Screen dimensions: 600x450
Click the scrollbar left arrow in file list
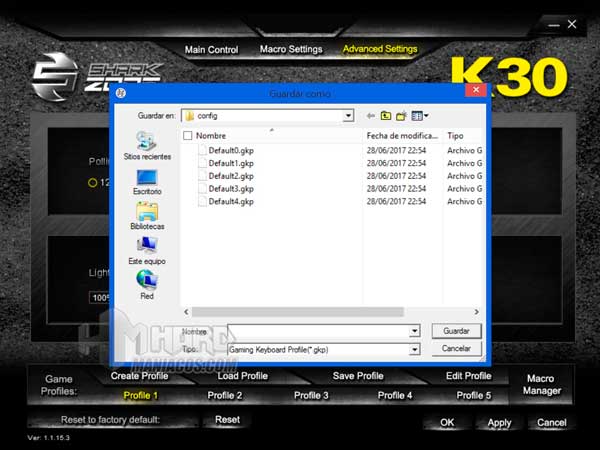186,312
